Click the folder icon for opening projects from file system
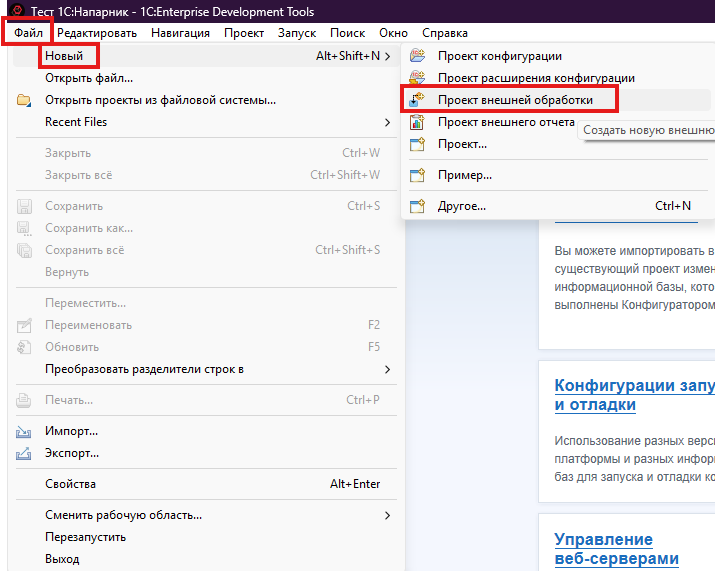This screenshot has height=571, width=715. pos(24,100)
